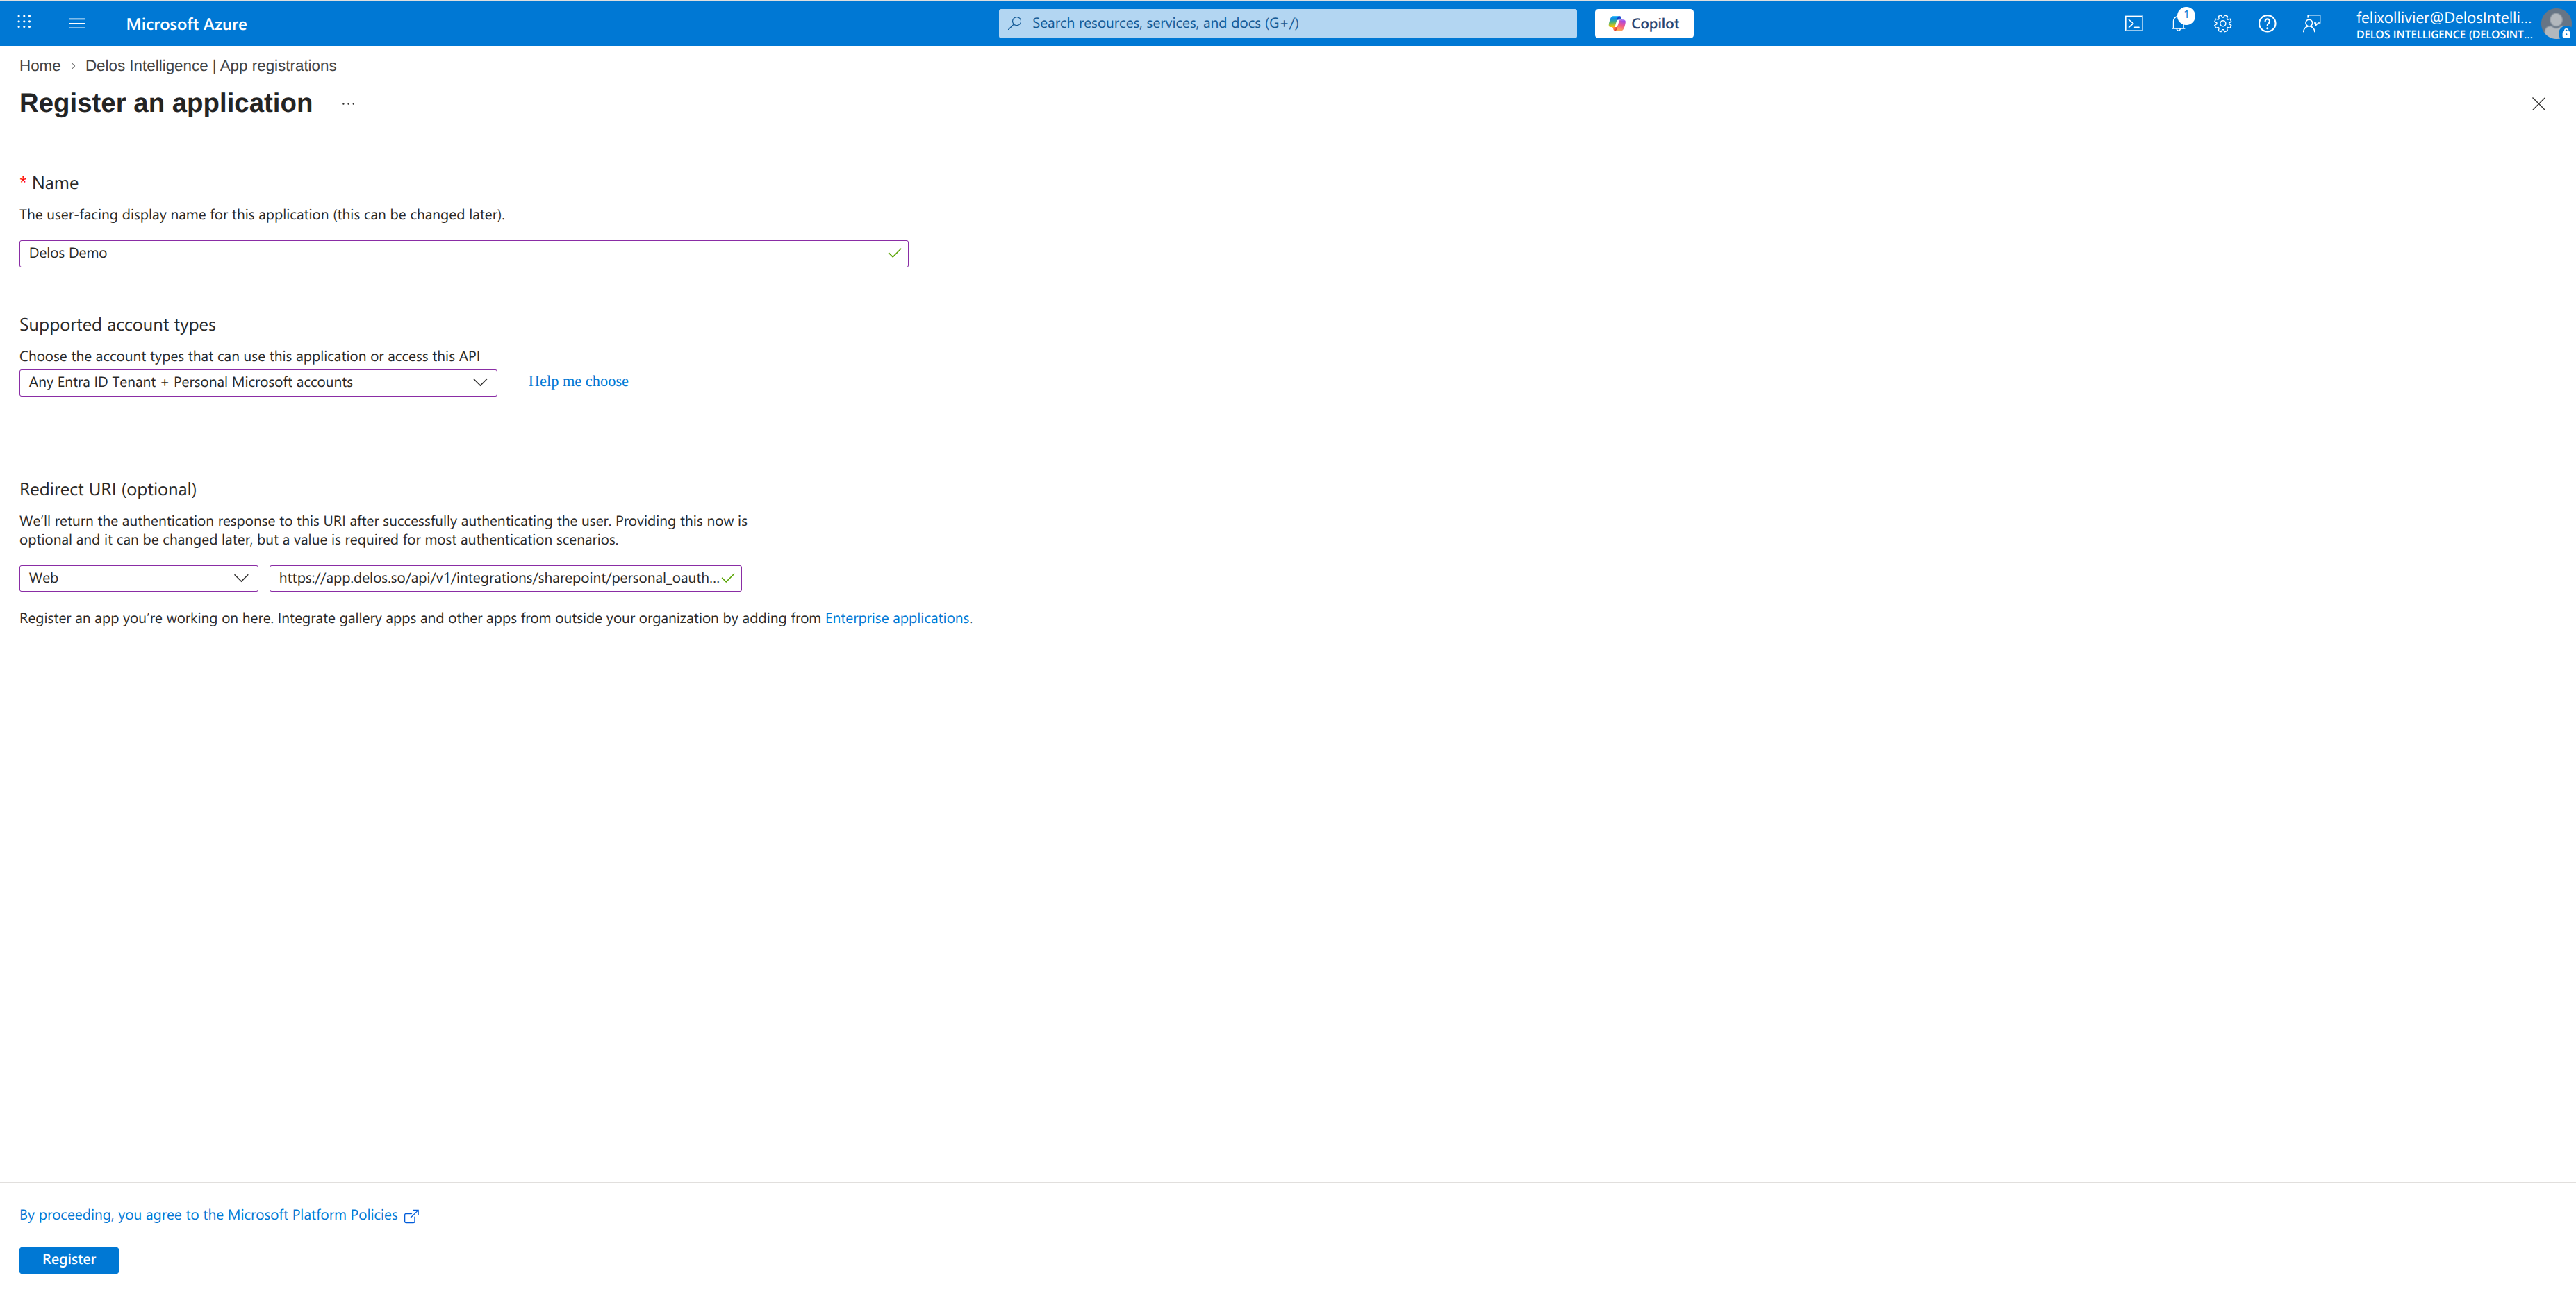Image resolution: width=2576 pixels, height=1296 pixels.
Task: Click the Copilot button
Action: pos(1643,23)
